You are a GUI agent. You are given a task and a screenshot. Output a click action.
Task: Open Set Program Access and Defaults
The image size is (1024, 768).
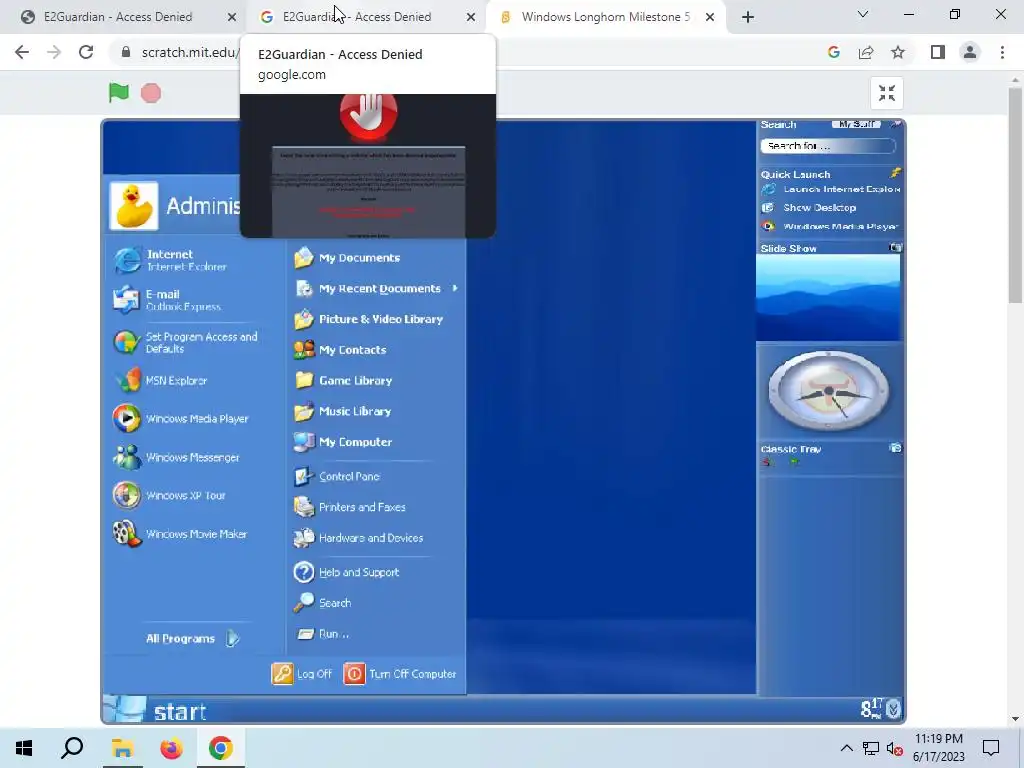pos(185,342)
